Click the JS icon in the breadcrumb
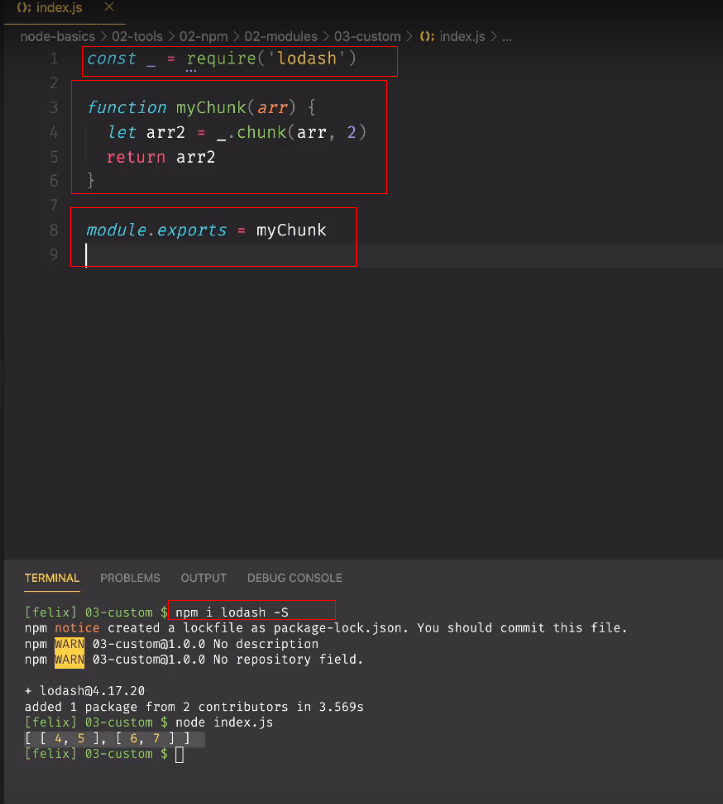The image size is (723, 804). pos(427,37)
